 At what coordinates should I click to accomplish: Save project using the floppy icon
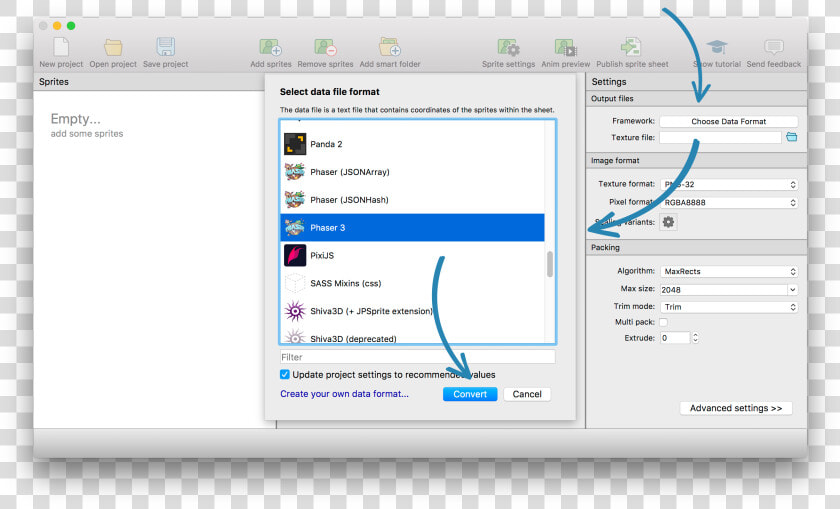click(166, 53)
